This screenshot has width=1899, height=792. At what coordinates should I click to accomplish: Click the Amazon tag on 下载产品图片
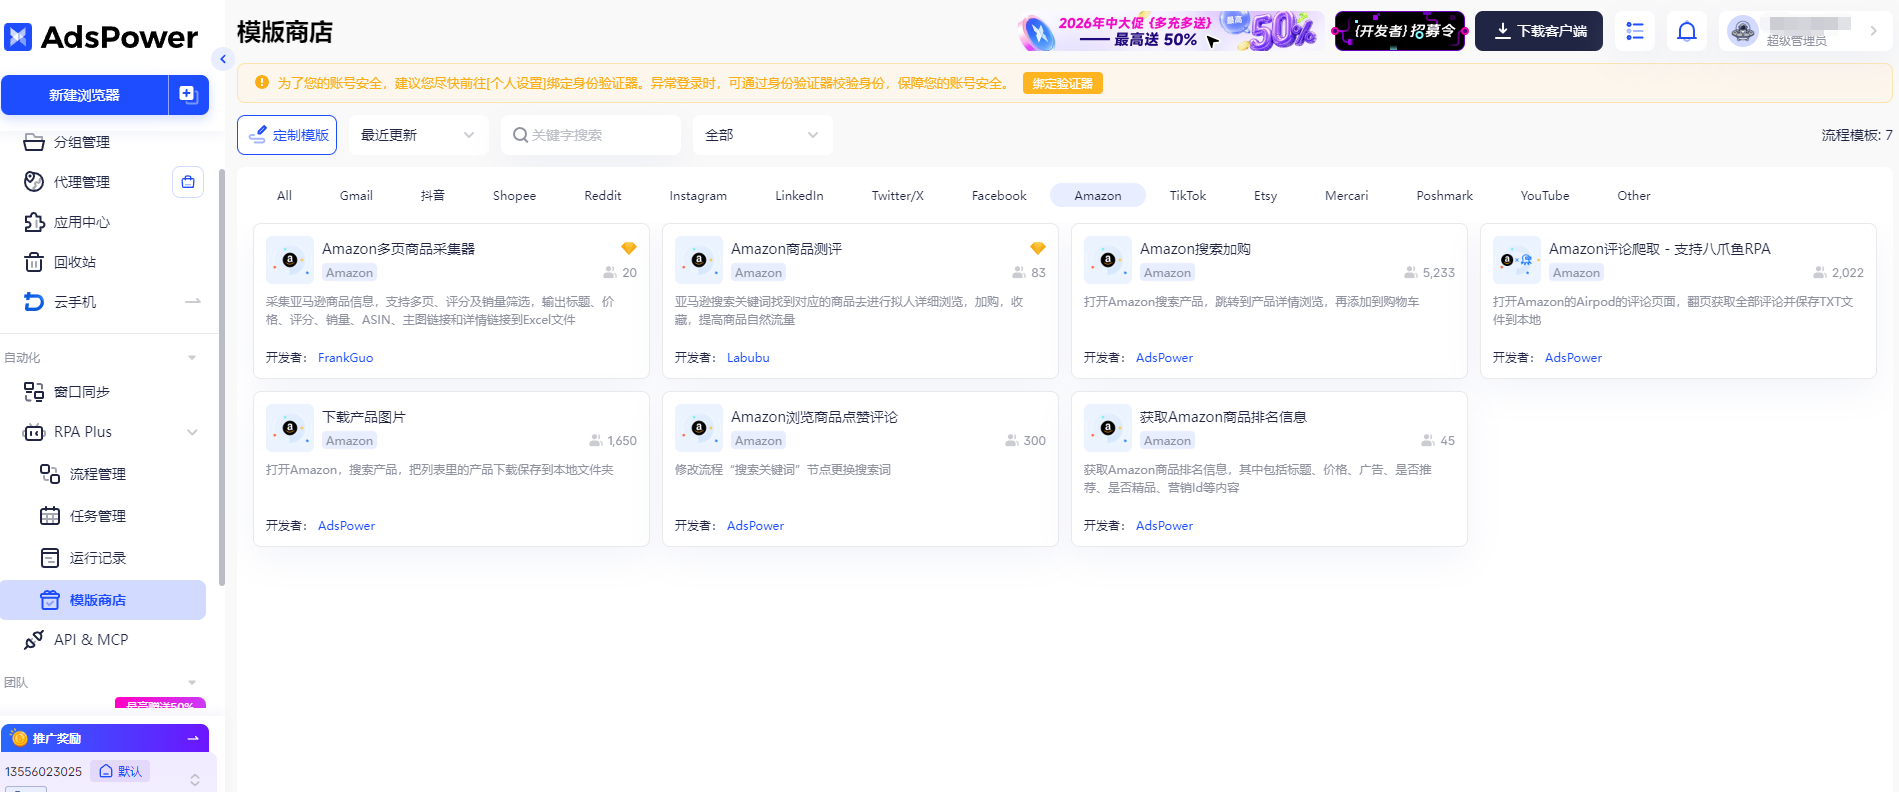(x=349, y=441)
